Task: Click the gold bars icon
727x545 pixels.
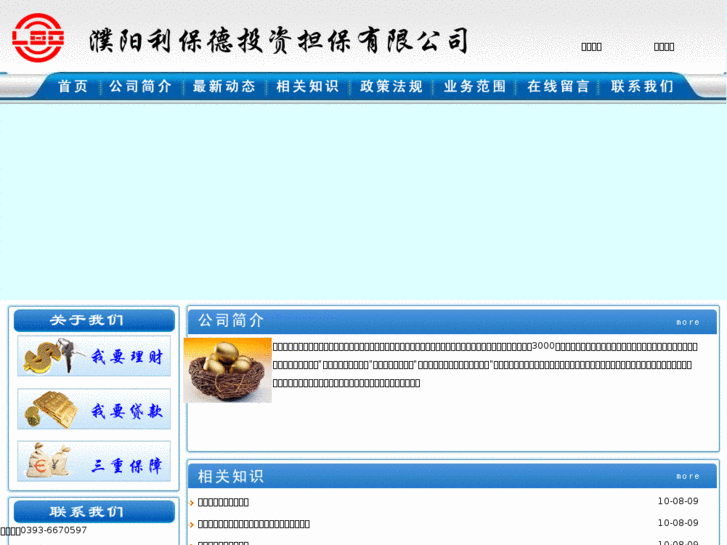Action: [51, 410]
